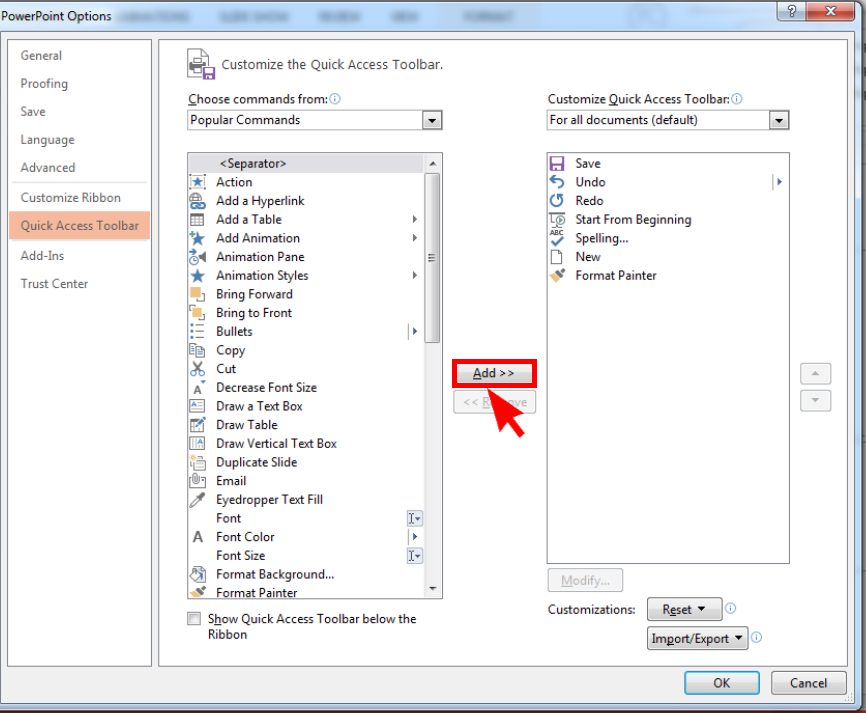Select the Redo icon in toolbar list
This screenshot has width=866, height=713.
(x=557, y=200)
